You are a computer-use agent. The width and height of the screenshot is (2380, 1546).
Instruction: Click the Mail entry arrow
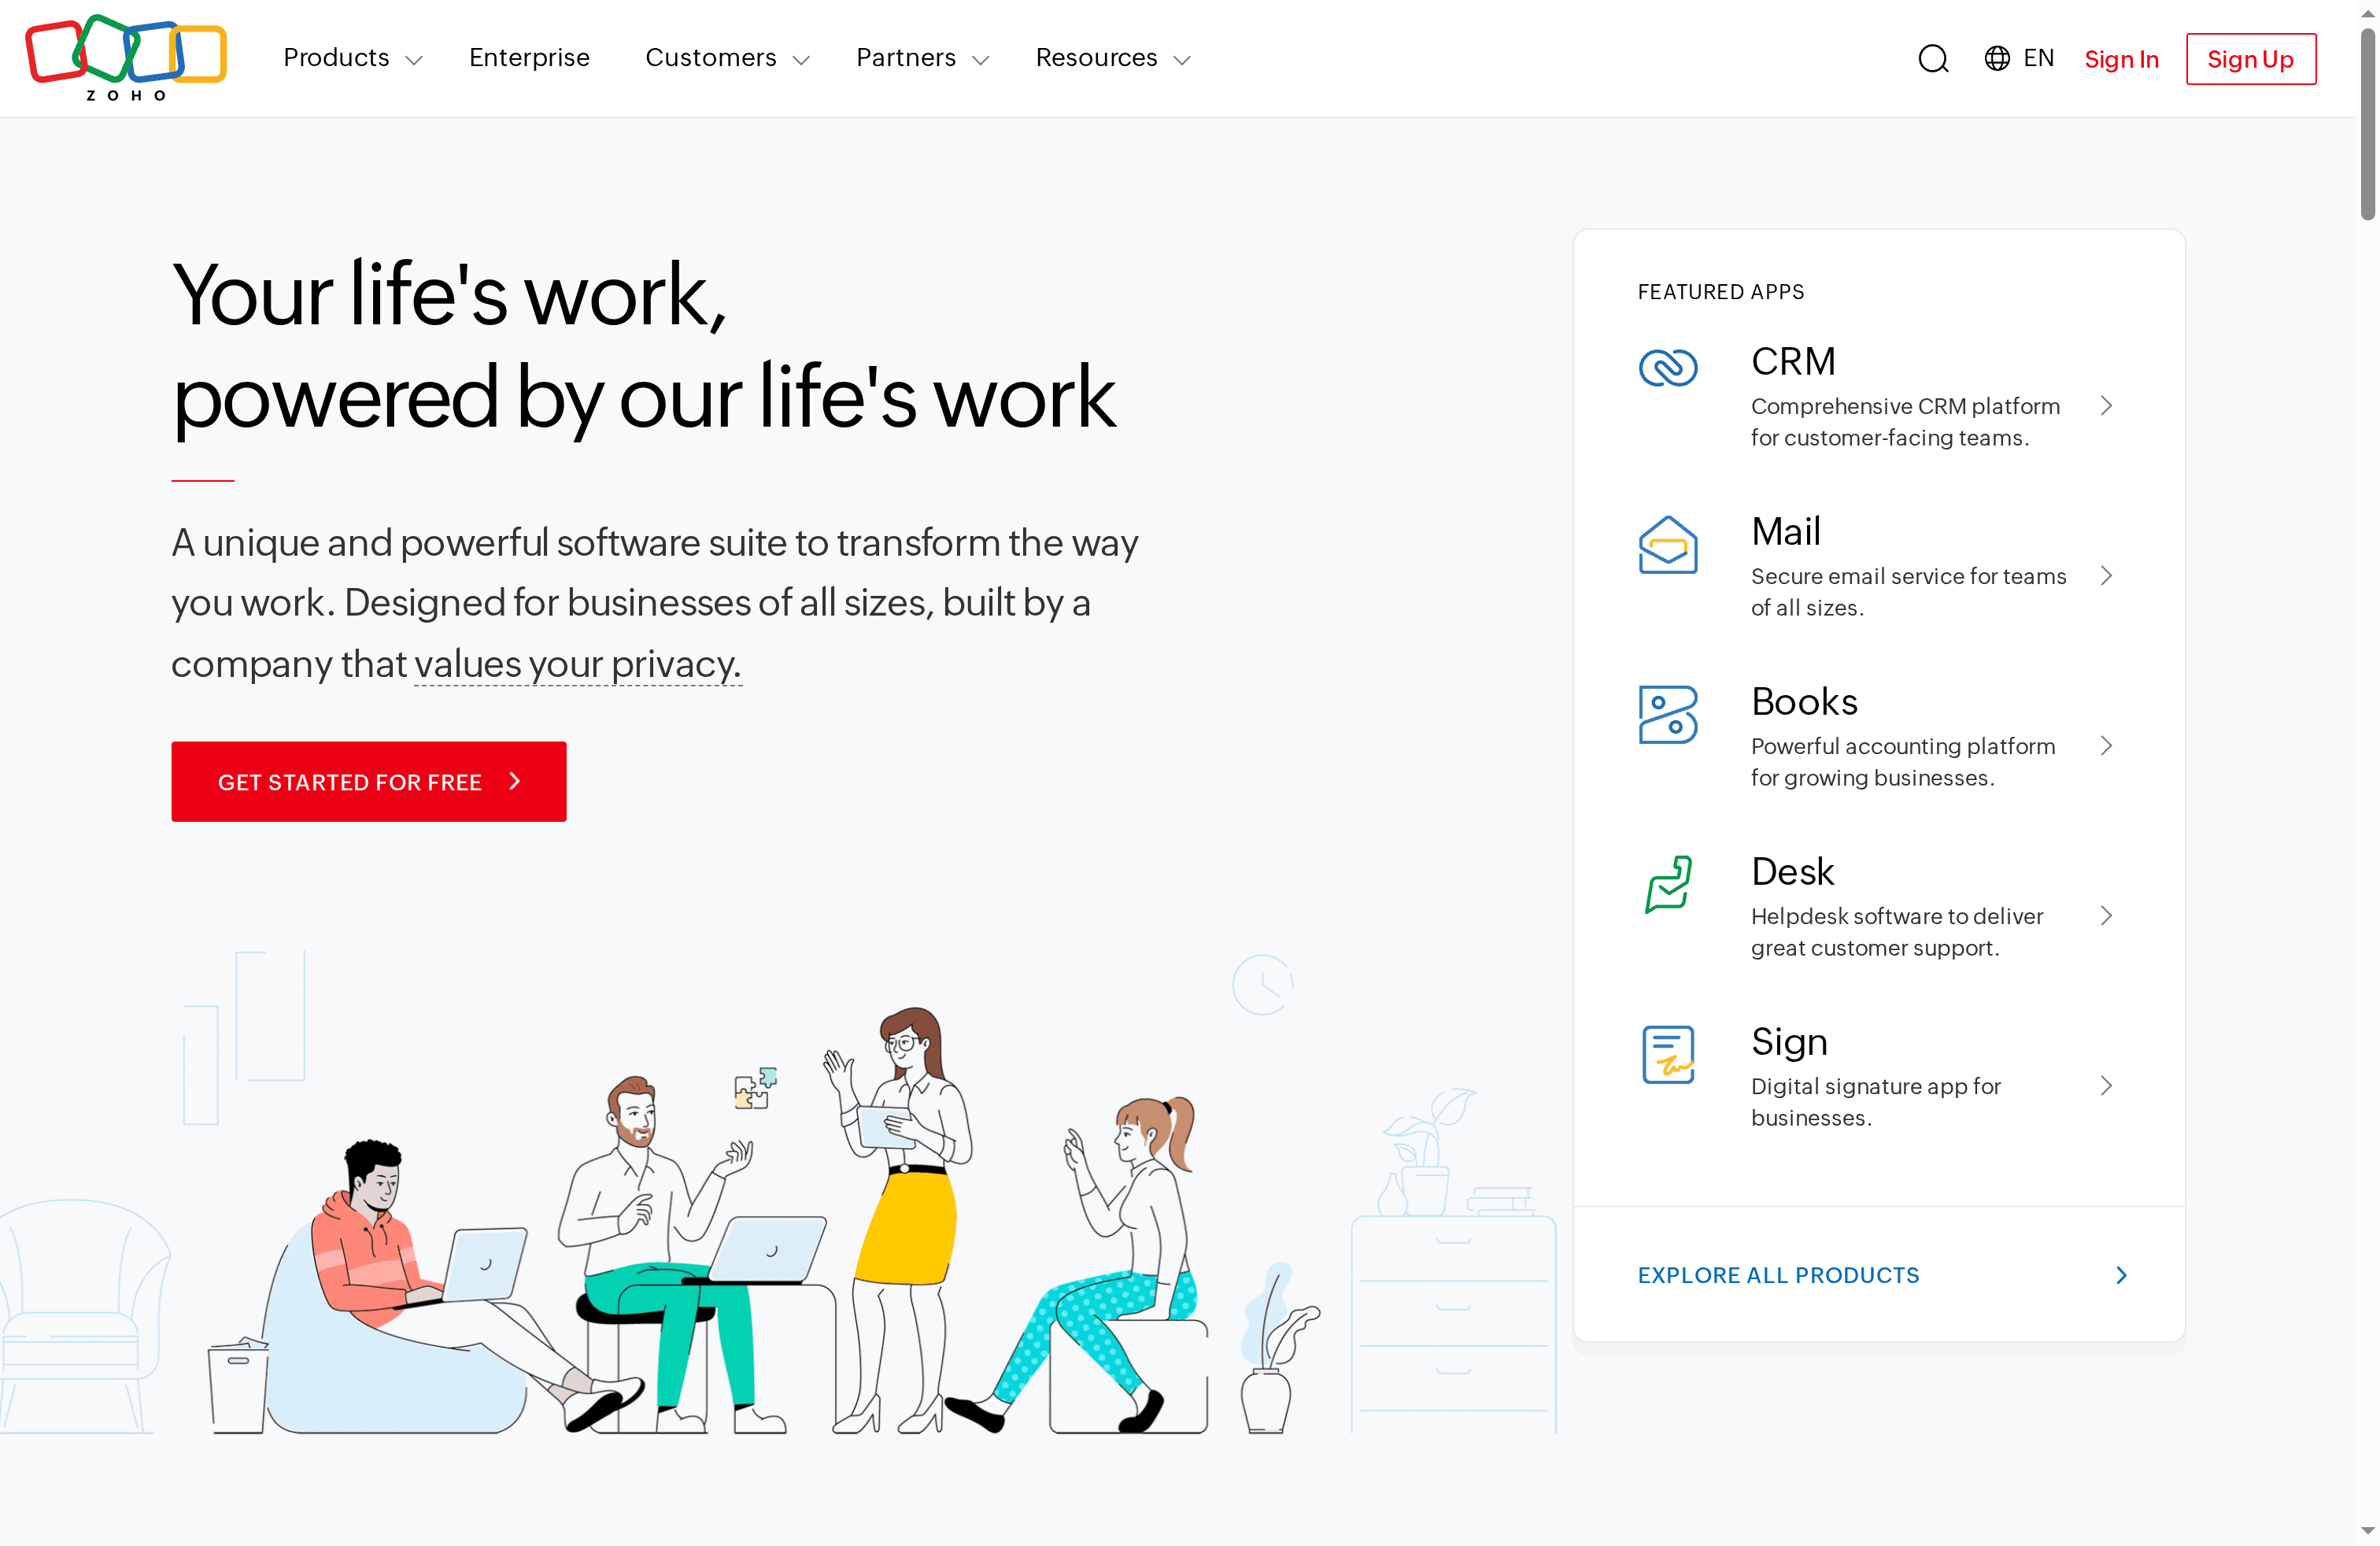2107,576
